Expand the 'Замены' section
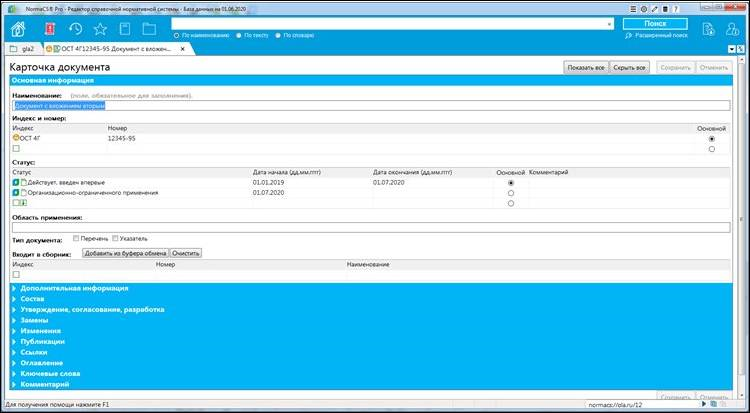The height and width of the screenshot is (413, 750). (x=33, y=320)
